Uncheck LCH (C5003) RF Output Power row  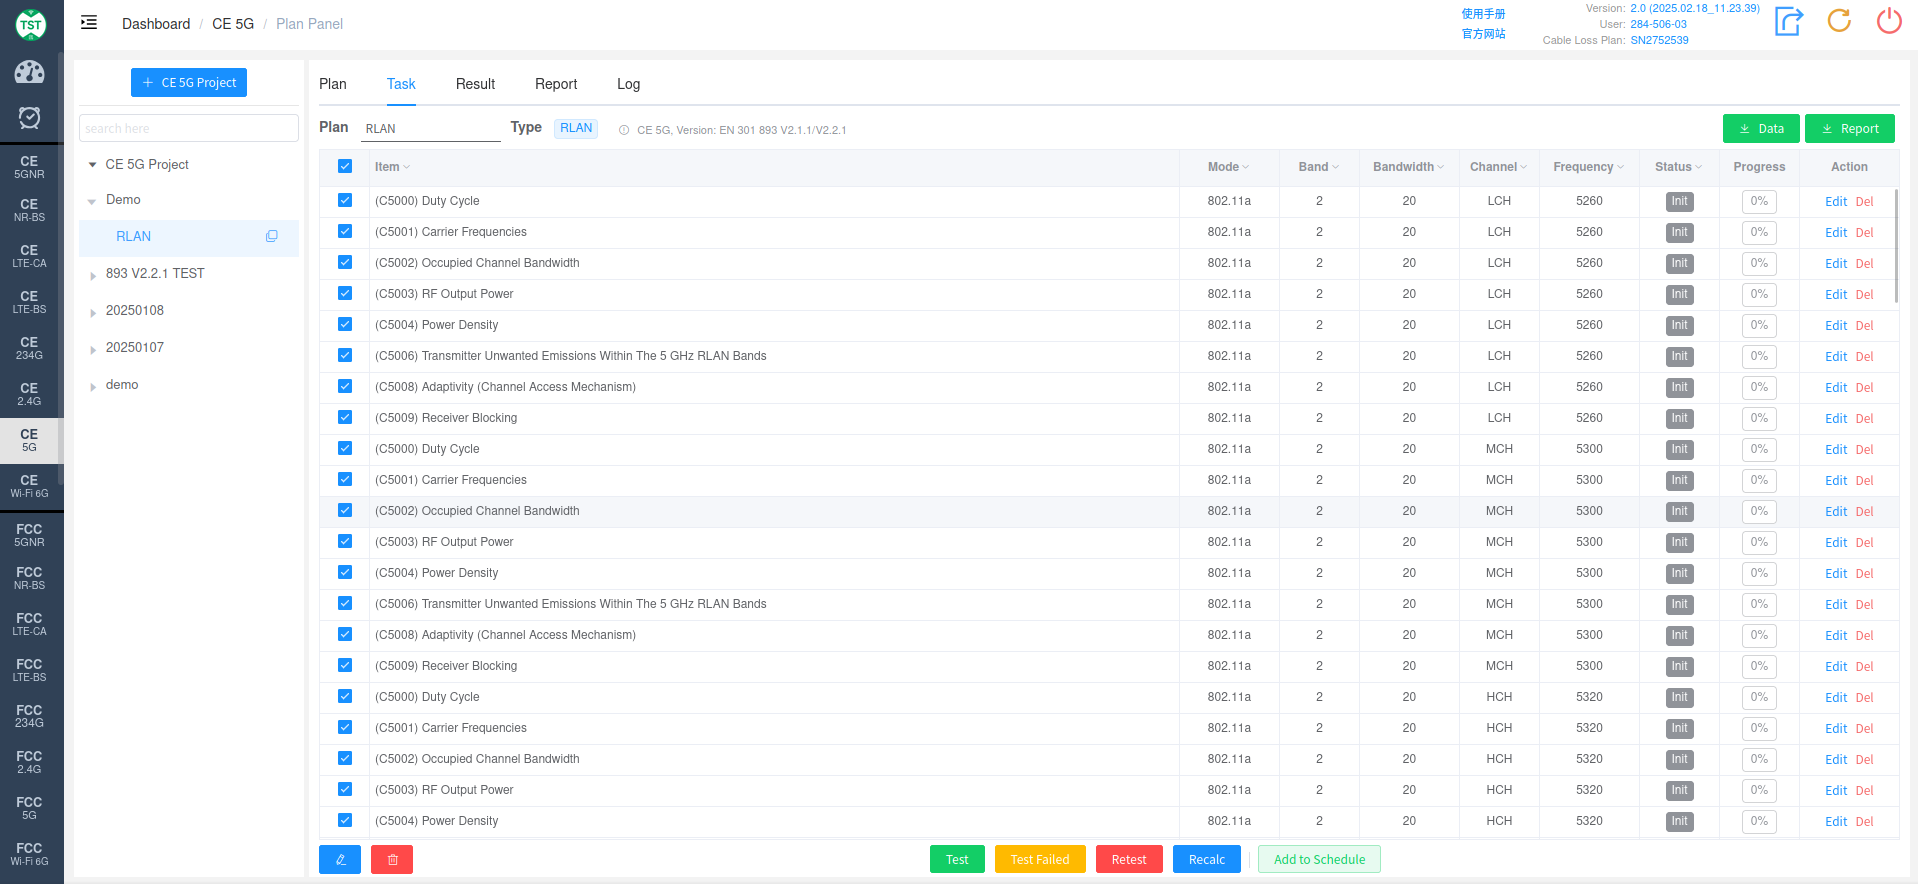[x=345, y=293]
